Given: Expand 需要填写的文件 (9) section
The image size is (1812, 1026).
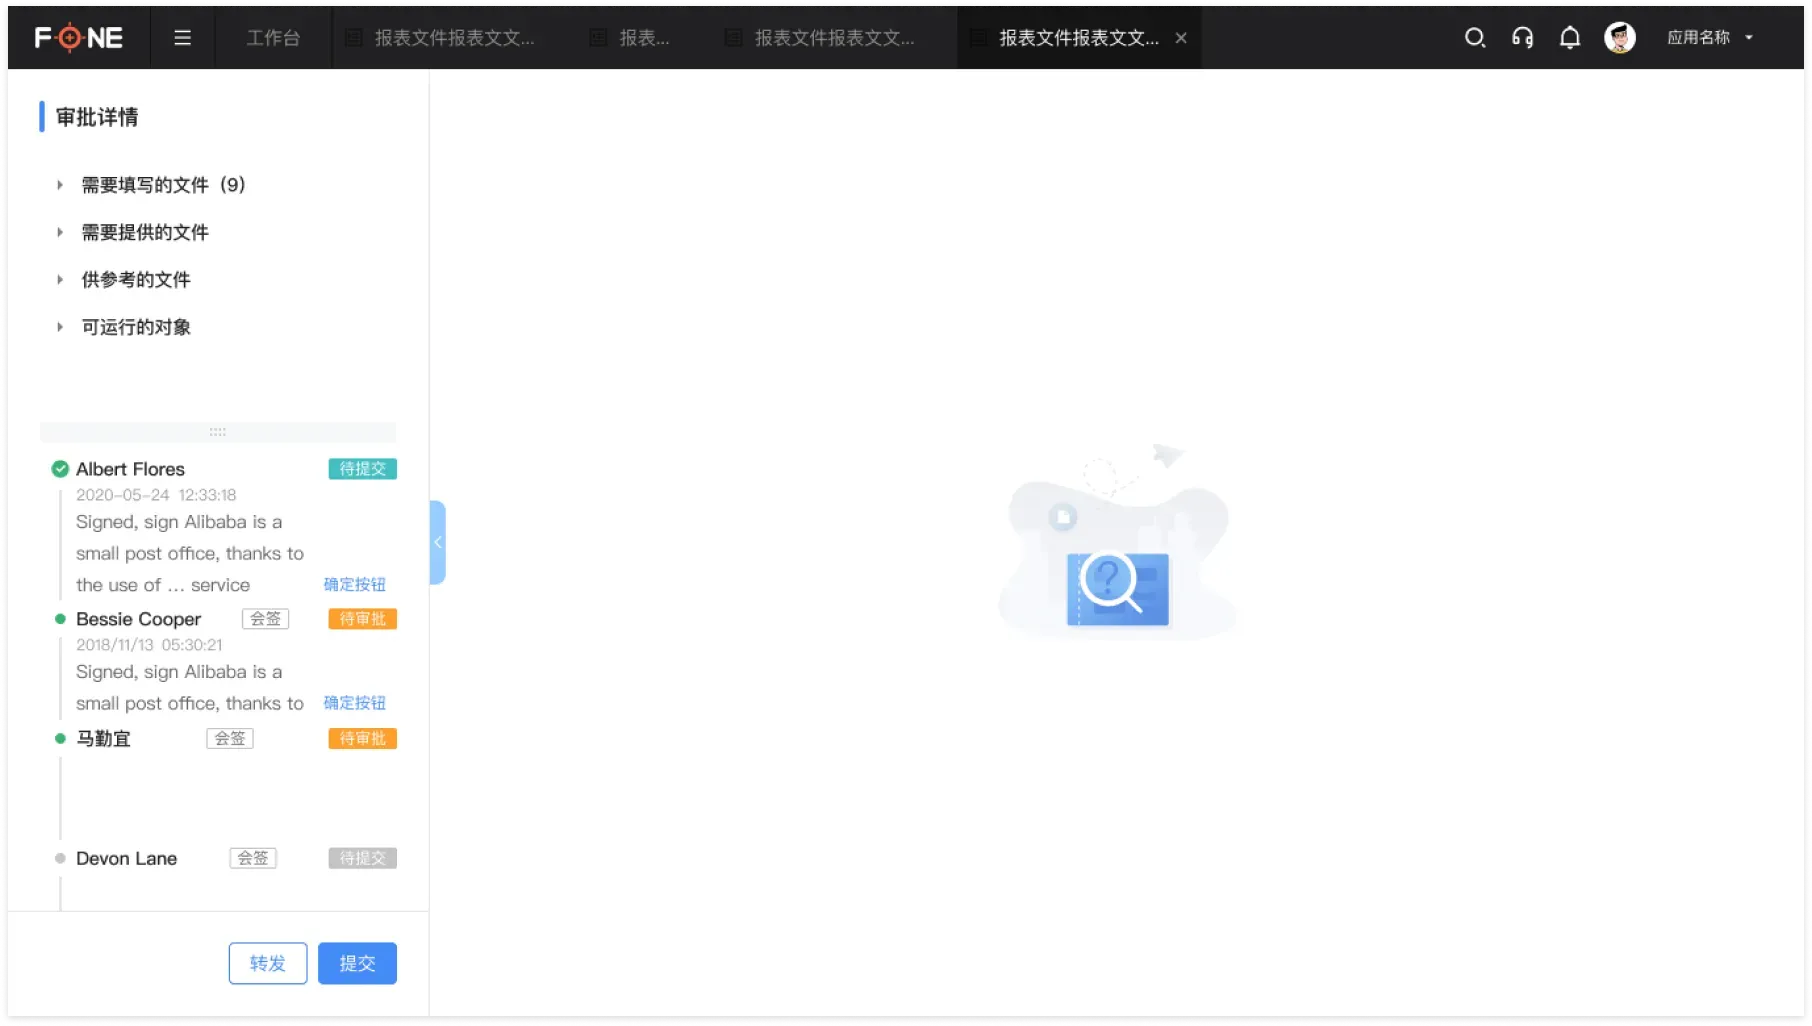Looking at the screenshot, I should [60, 185].
